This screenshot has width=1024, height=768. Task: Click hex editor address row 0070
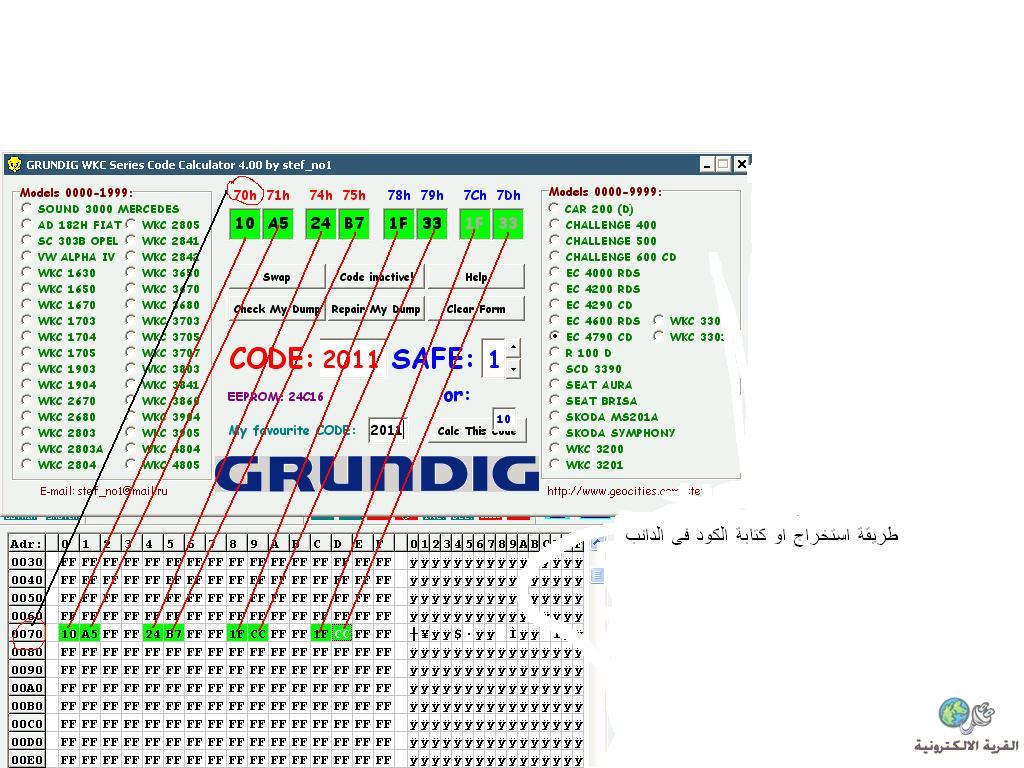point(27,633)
